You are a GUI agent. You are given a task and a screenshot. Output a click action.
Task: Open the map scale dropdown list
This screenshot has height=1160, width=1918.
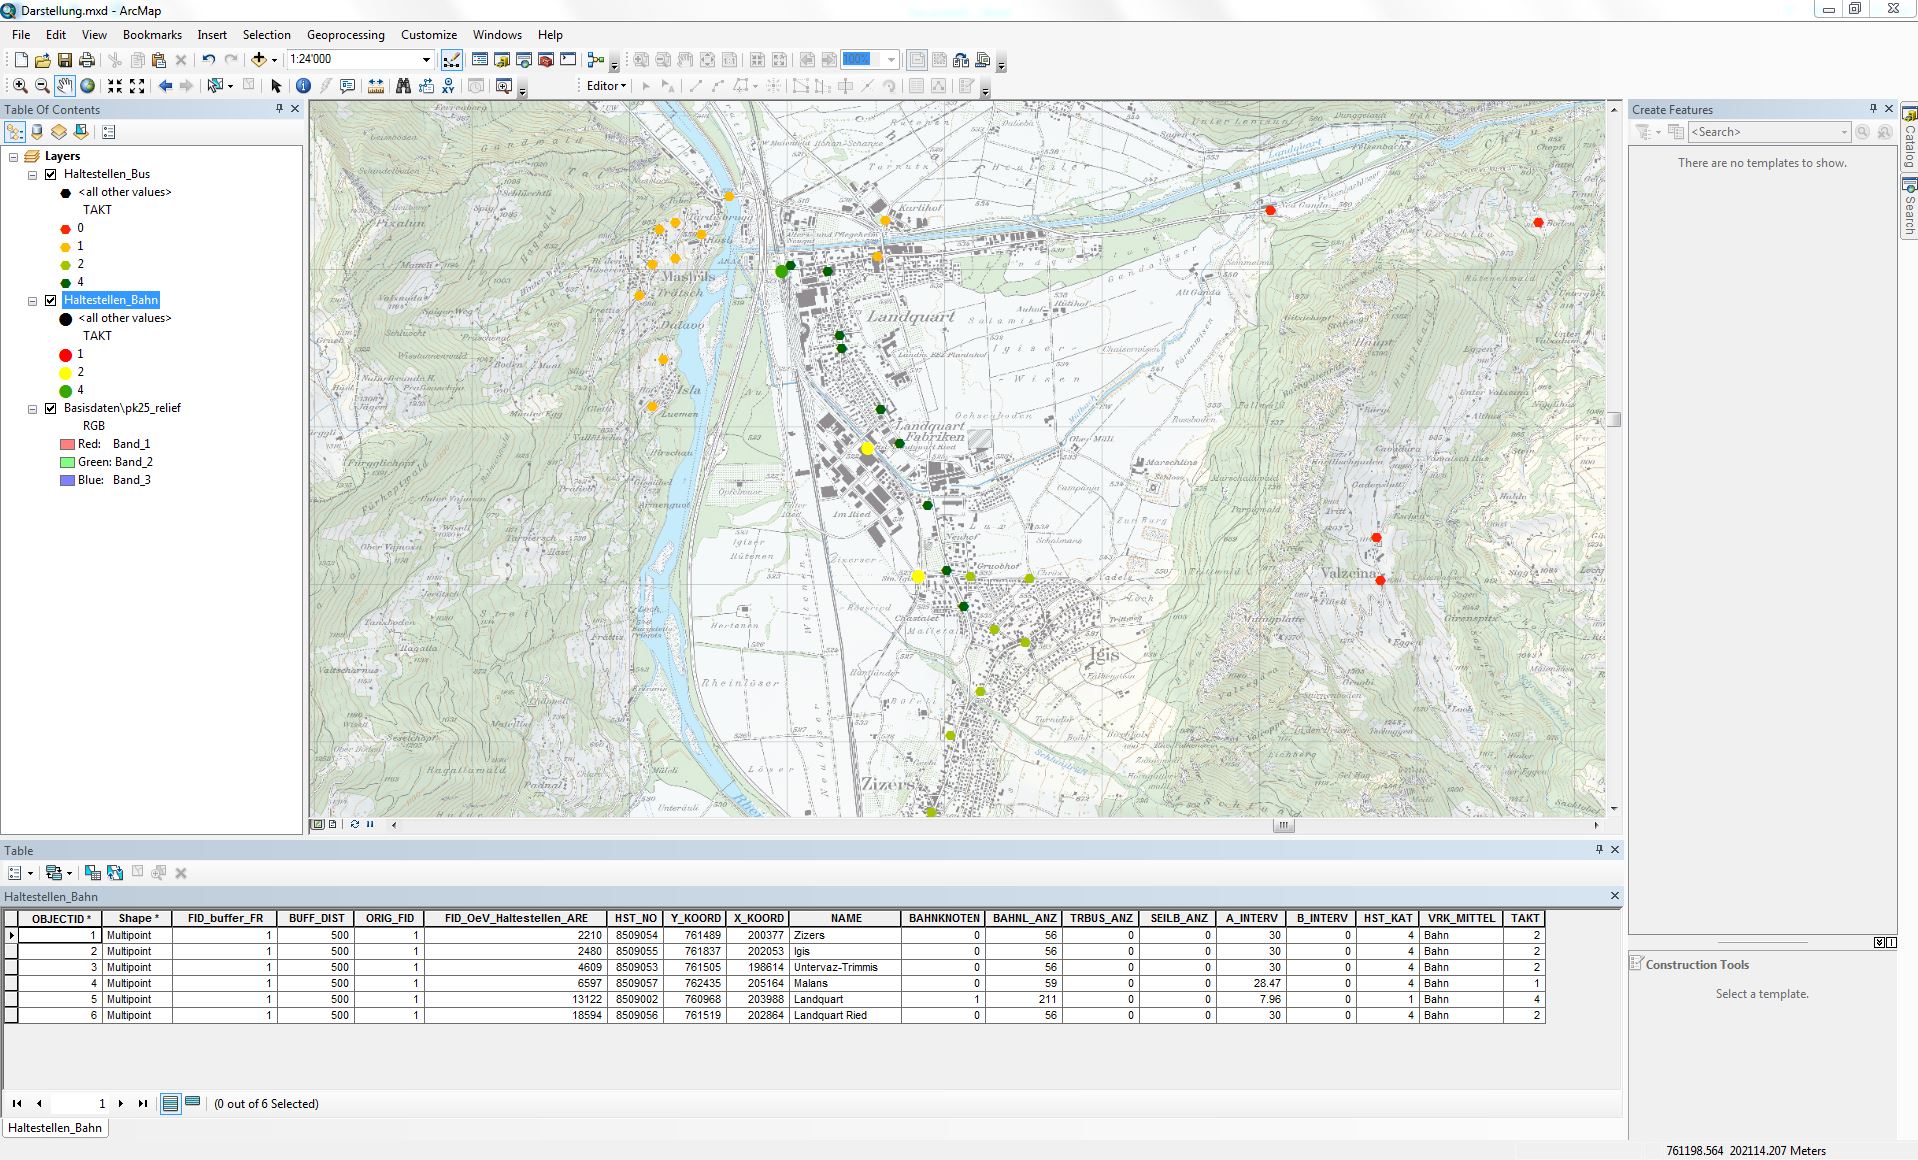426,60
